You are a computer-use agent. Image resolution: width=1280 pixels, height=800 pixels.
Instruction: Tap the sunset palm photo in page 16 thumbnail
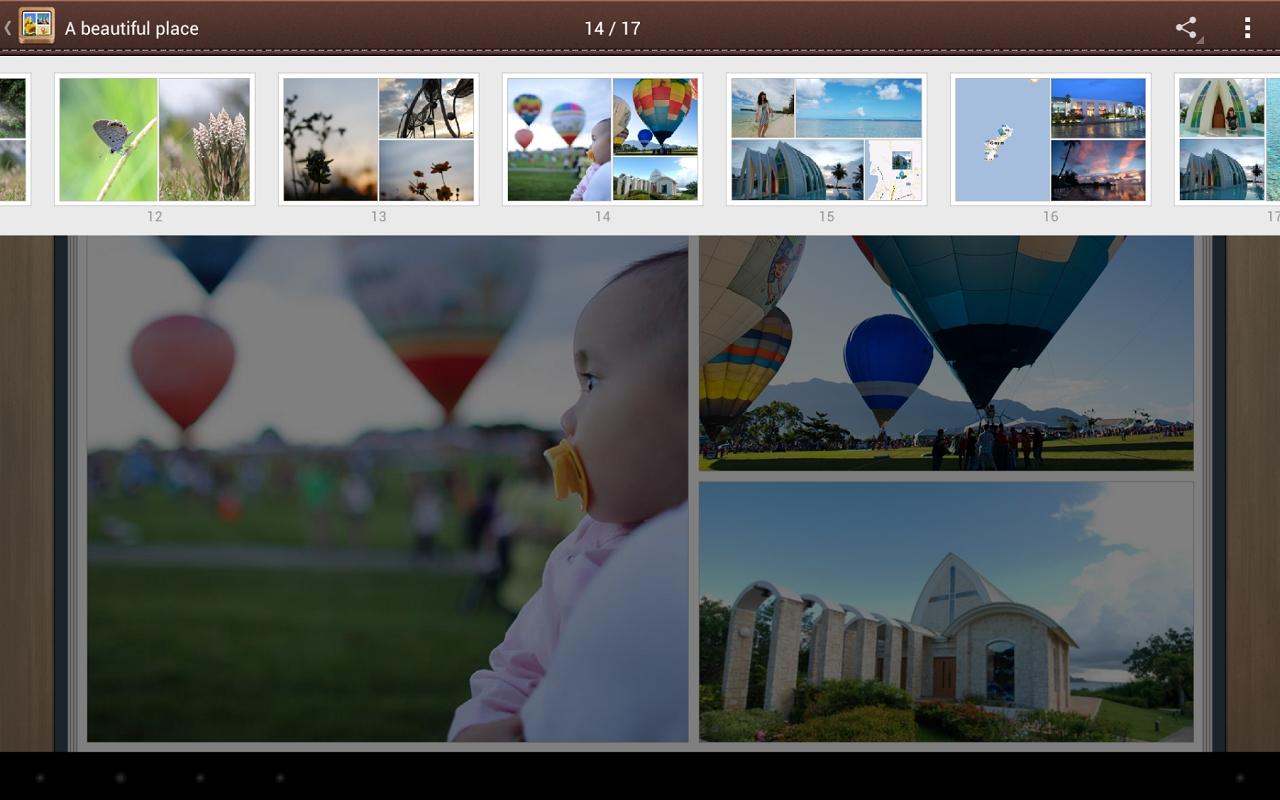(1098, 170)
